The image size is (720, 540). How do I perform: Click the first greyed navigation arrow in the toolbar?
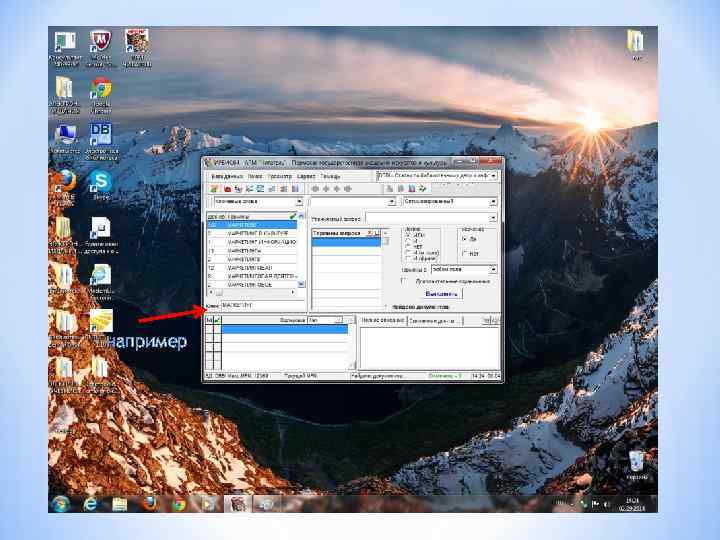315,189
